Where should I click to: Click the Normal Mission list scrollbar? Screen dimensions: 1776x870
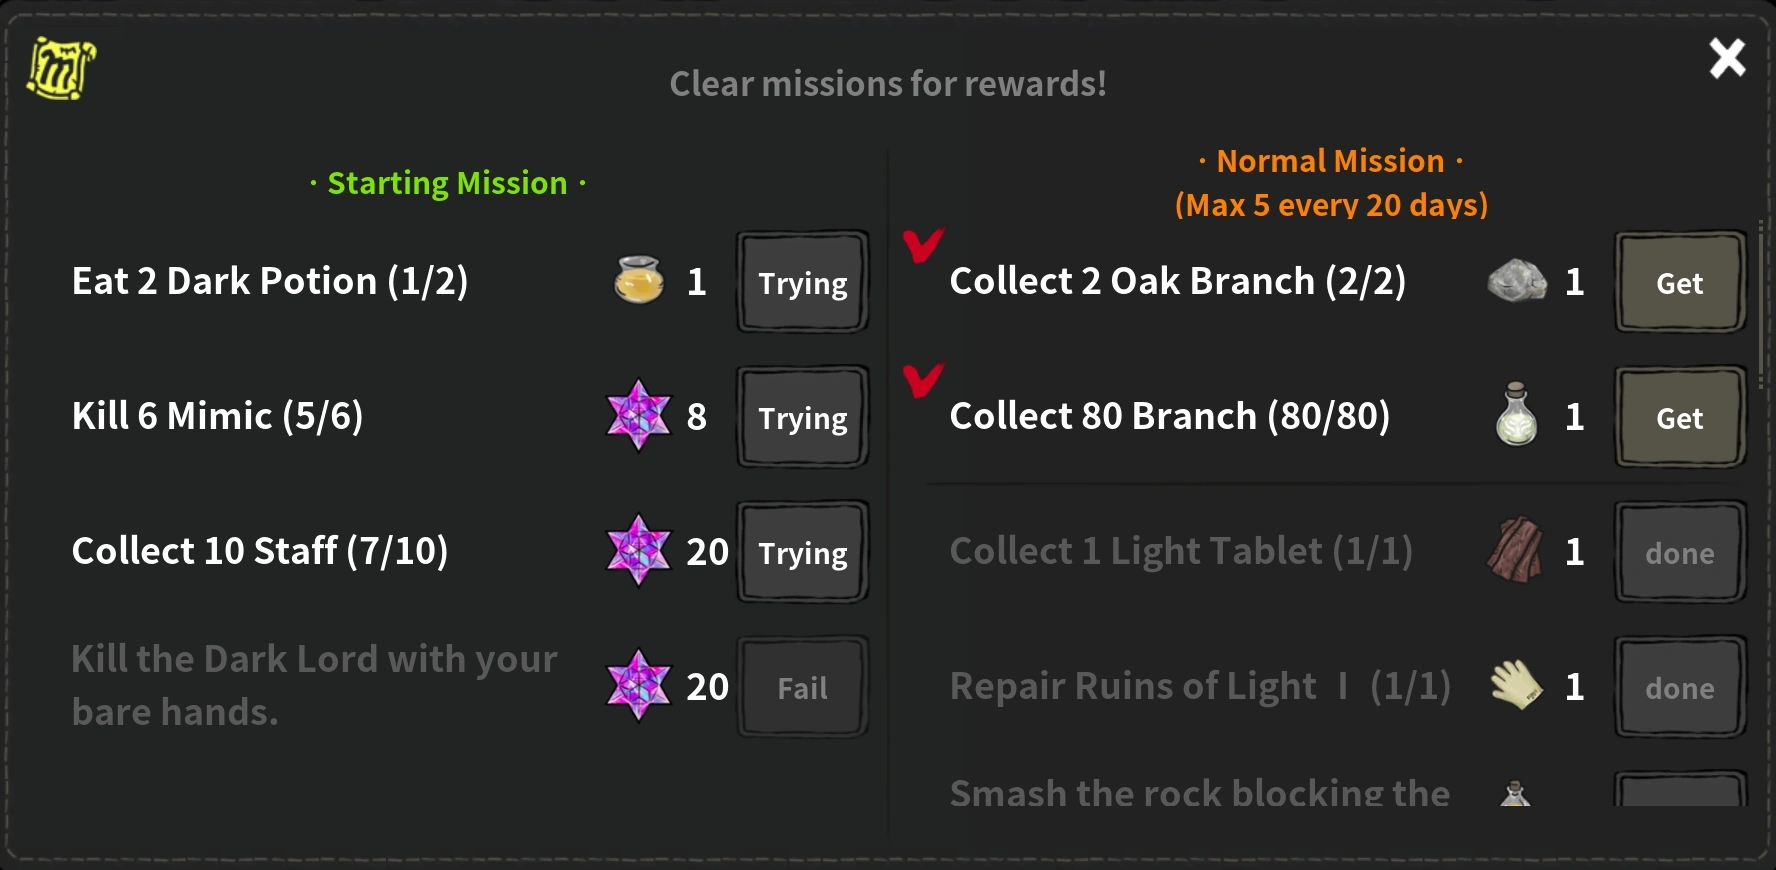1760,300
